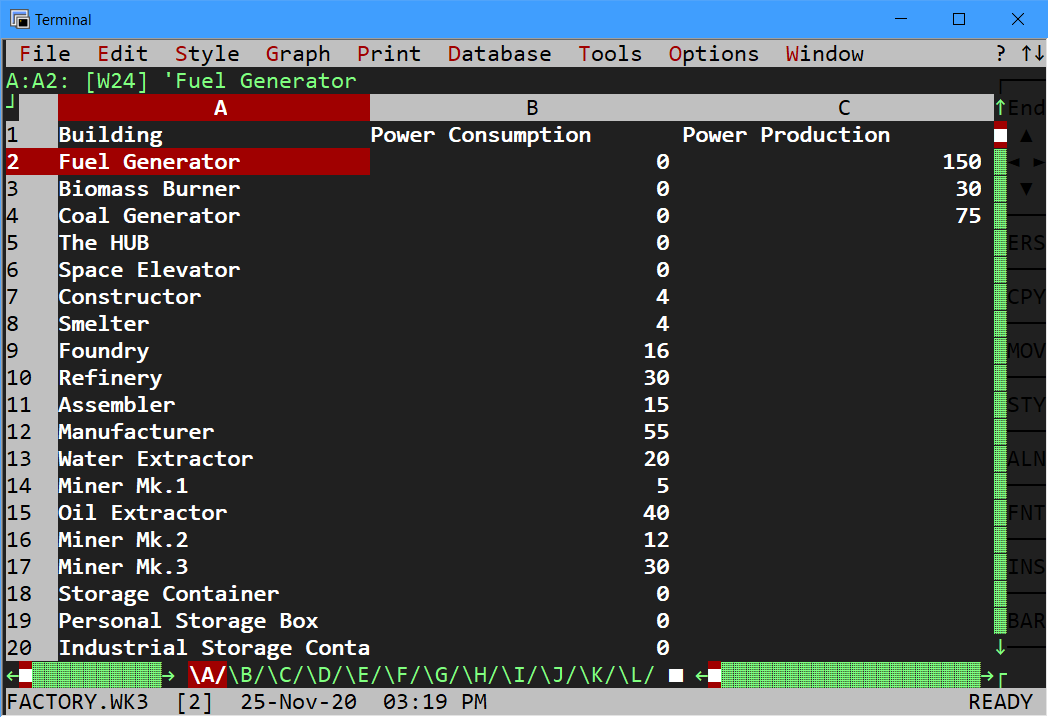Open the Style menu
The height and width of the screenshot is (717, 1048).
point(207,53)
